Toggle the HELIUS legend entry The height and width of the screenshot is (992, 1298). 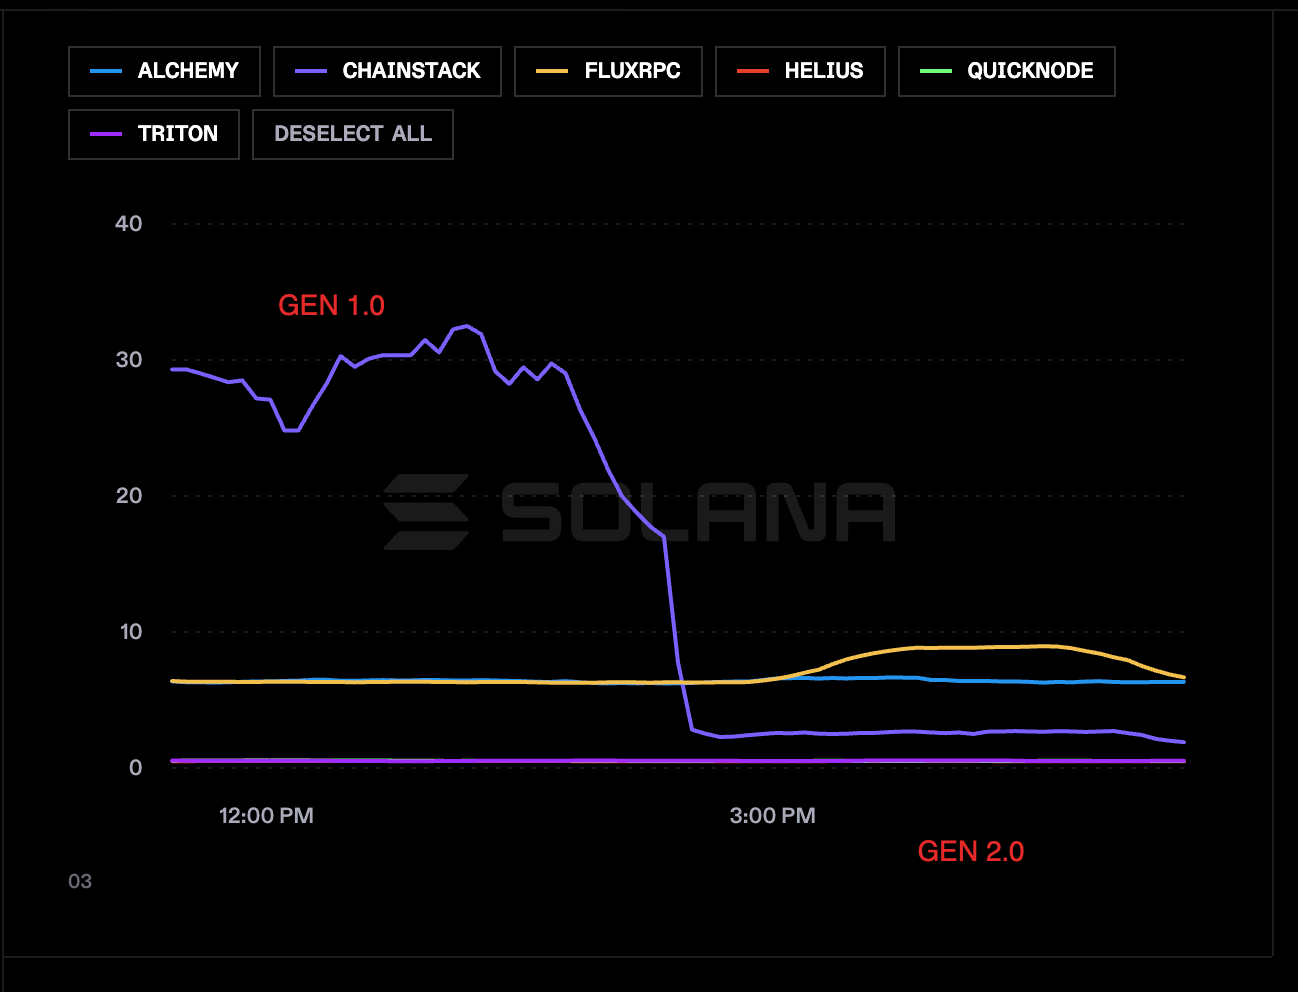coord(800,71)
